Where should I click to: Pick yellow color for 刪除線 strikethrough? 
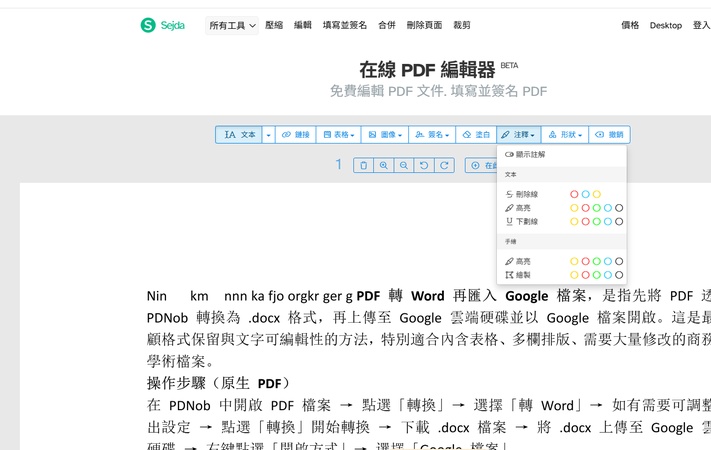click(597, 194)
